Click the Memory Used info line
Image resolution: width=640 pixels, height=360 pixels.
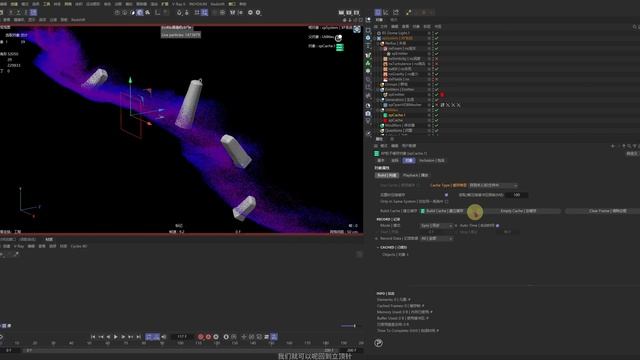[404, 312]
